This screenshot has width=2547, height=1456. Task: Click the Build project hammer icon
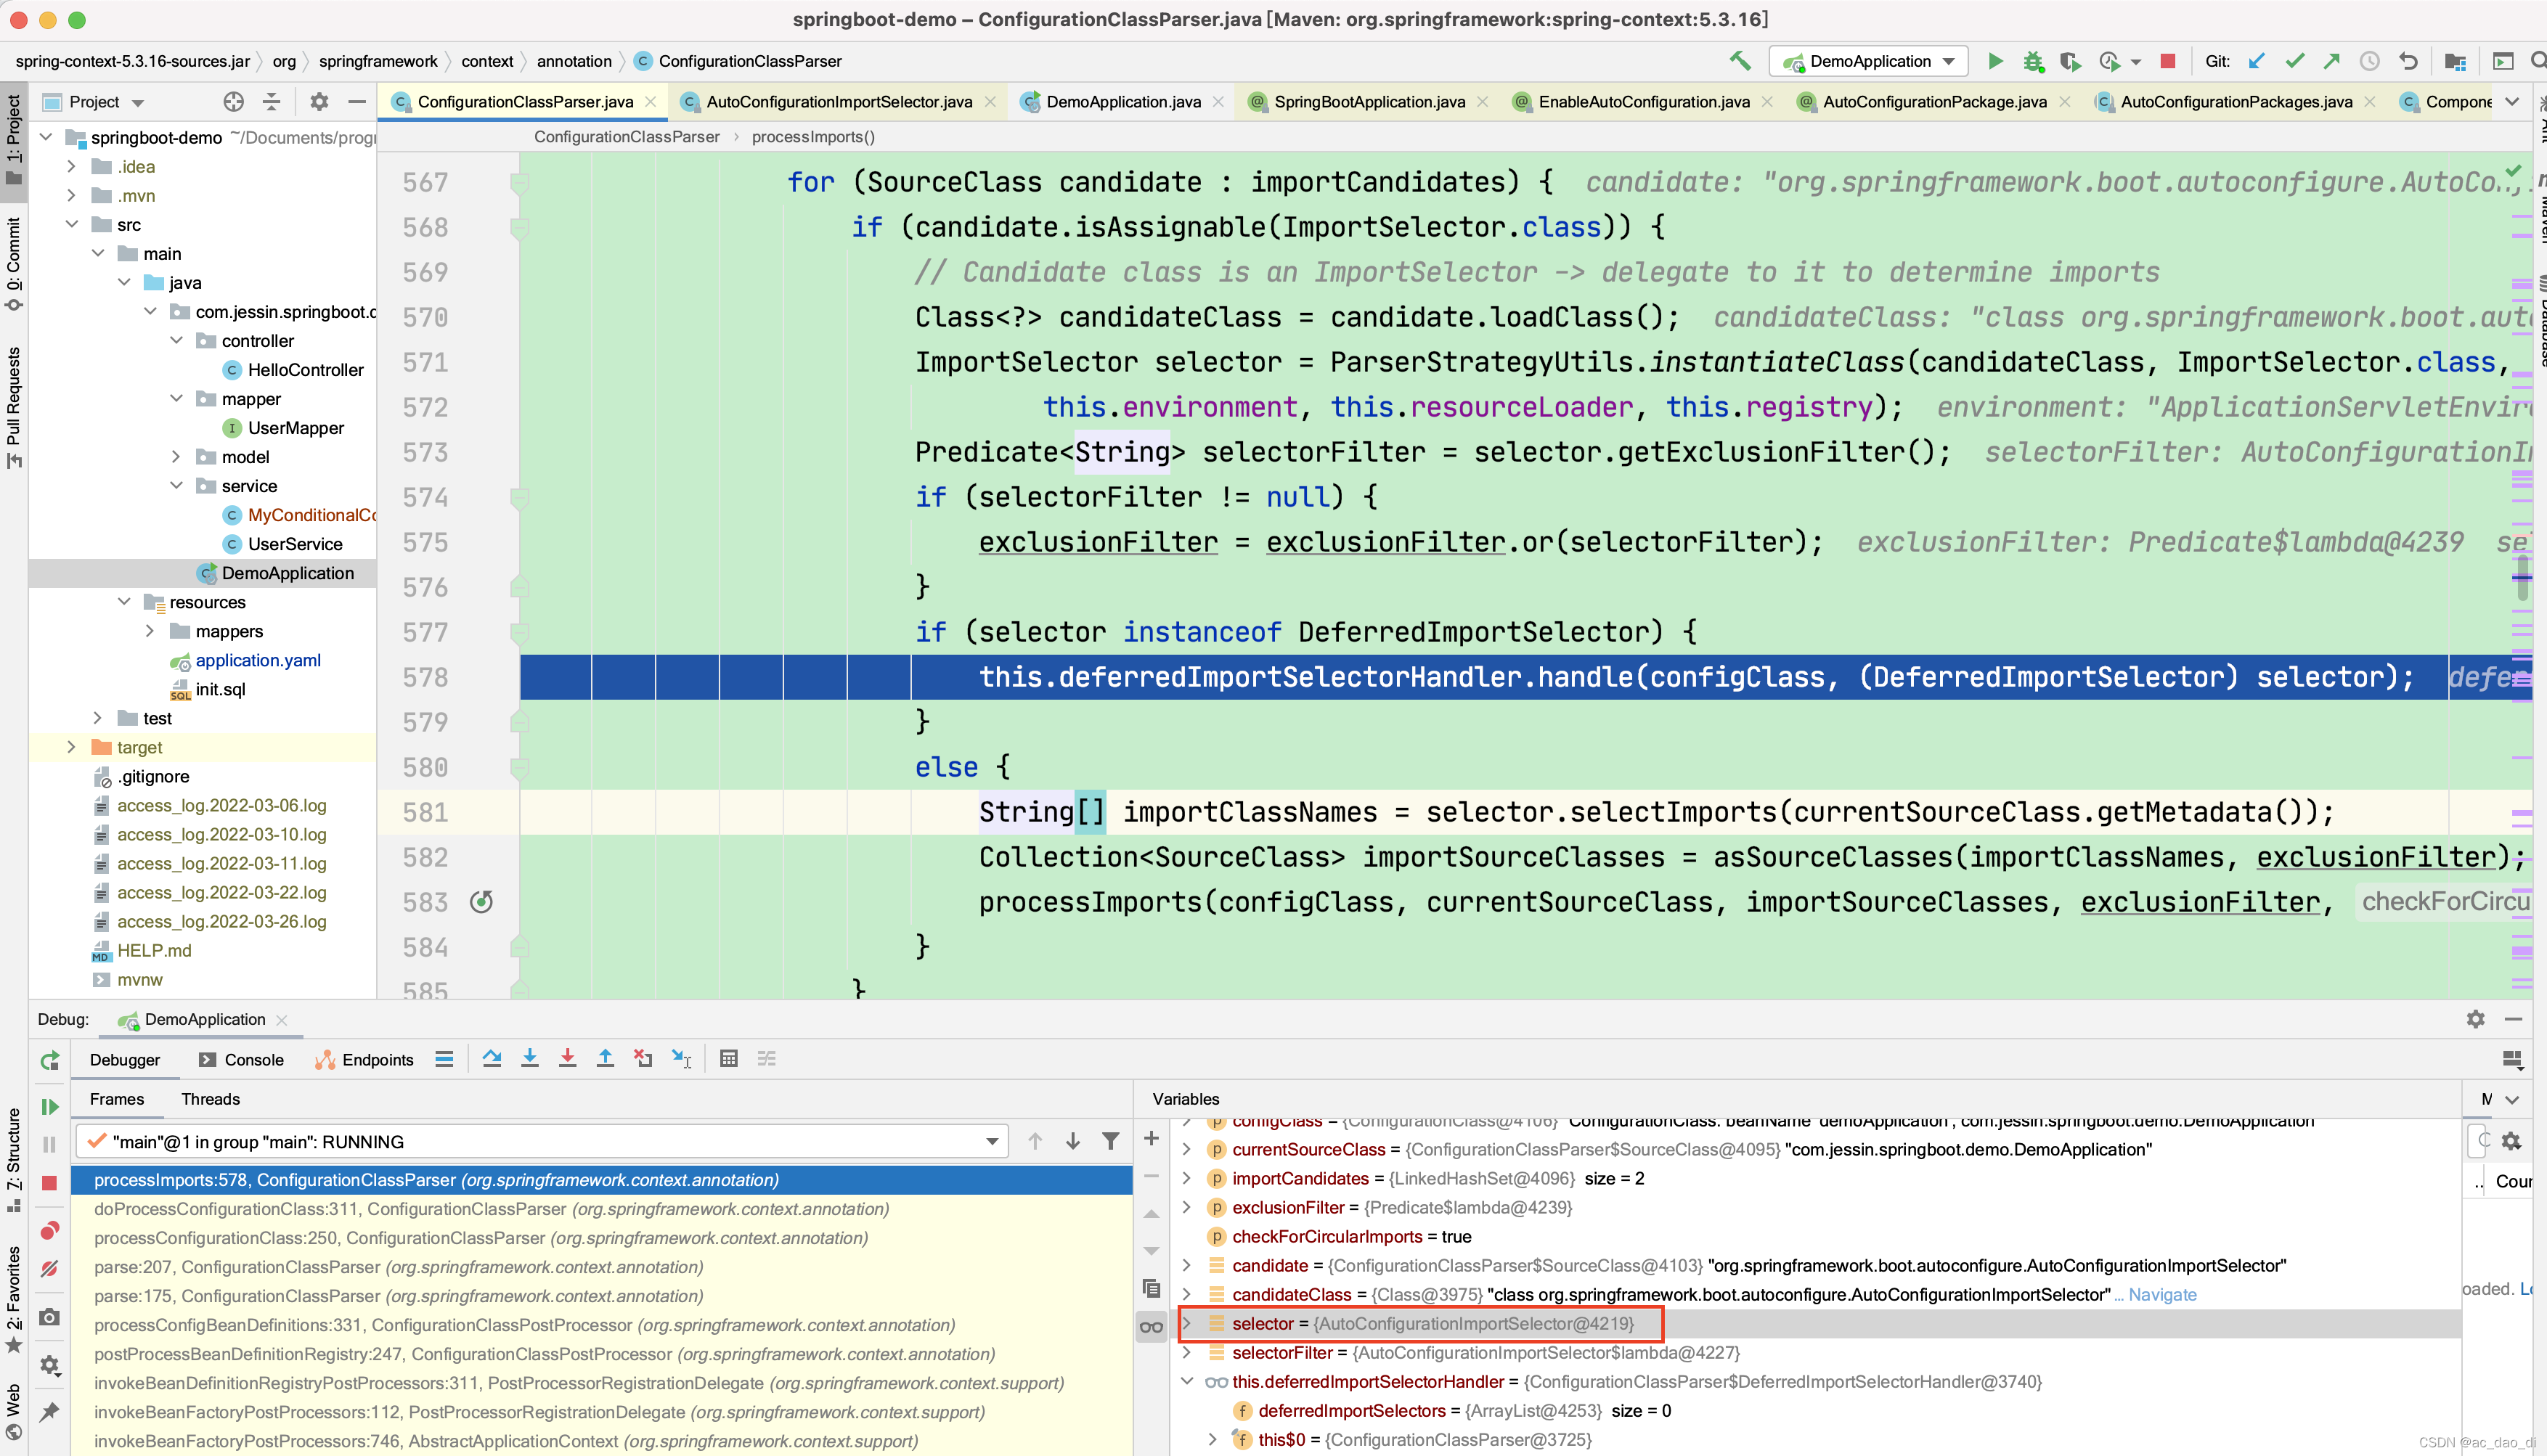(x=1740, y=61)
